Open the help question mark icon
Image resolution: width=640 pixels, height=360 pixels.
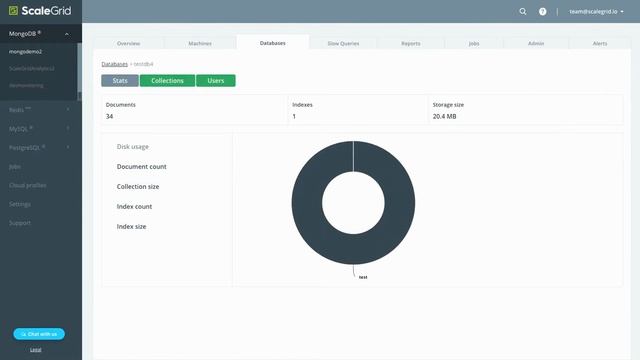[542, 11]
